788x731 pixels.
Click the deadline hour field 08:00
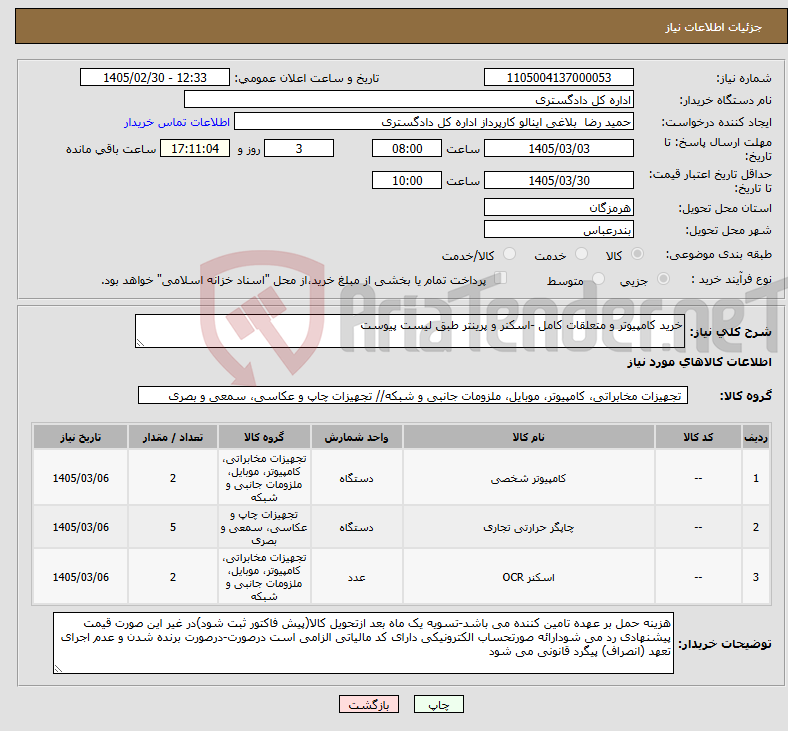click(x=407, y=148)
